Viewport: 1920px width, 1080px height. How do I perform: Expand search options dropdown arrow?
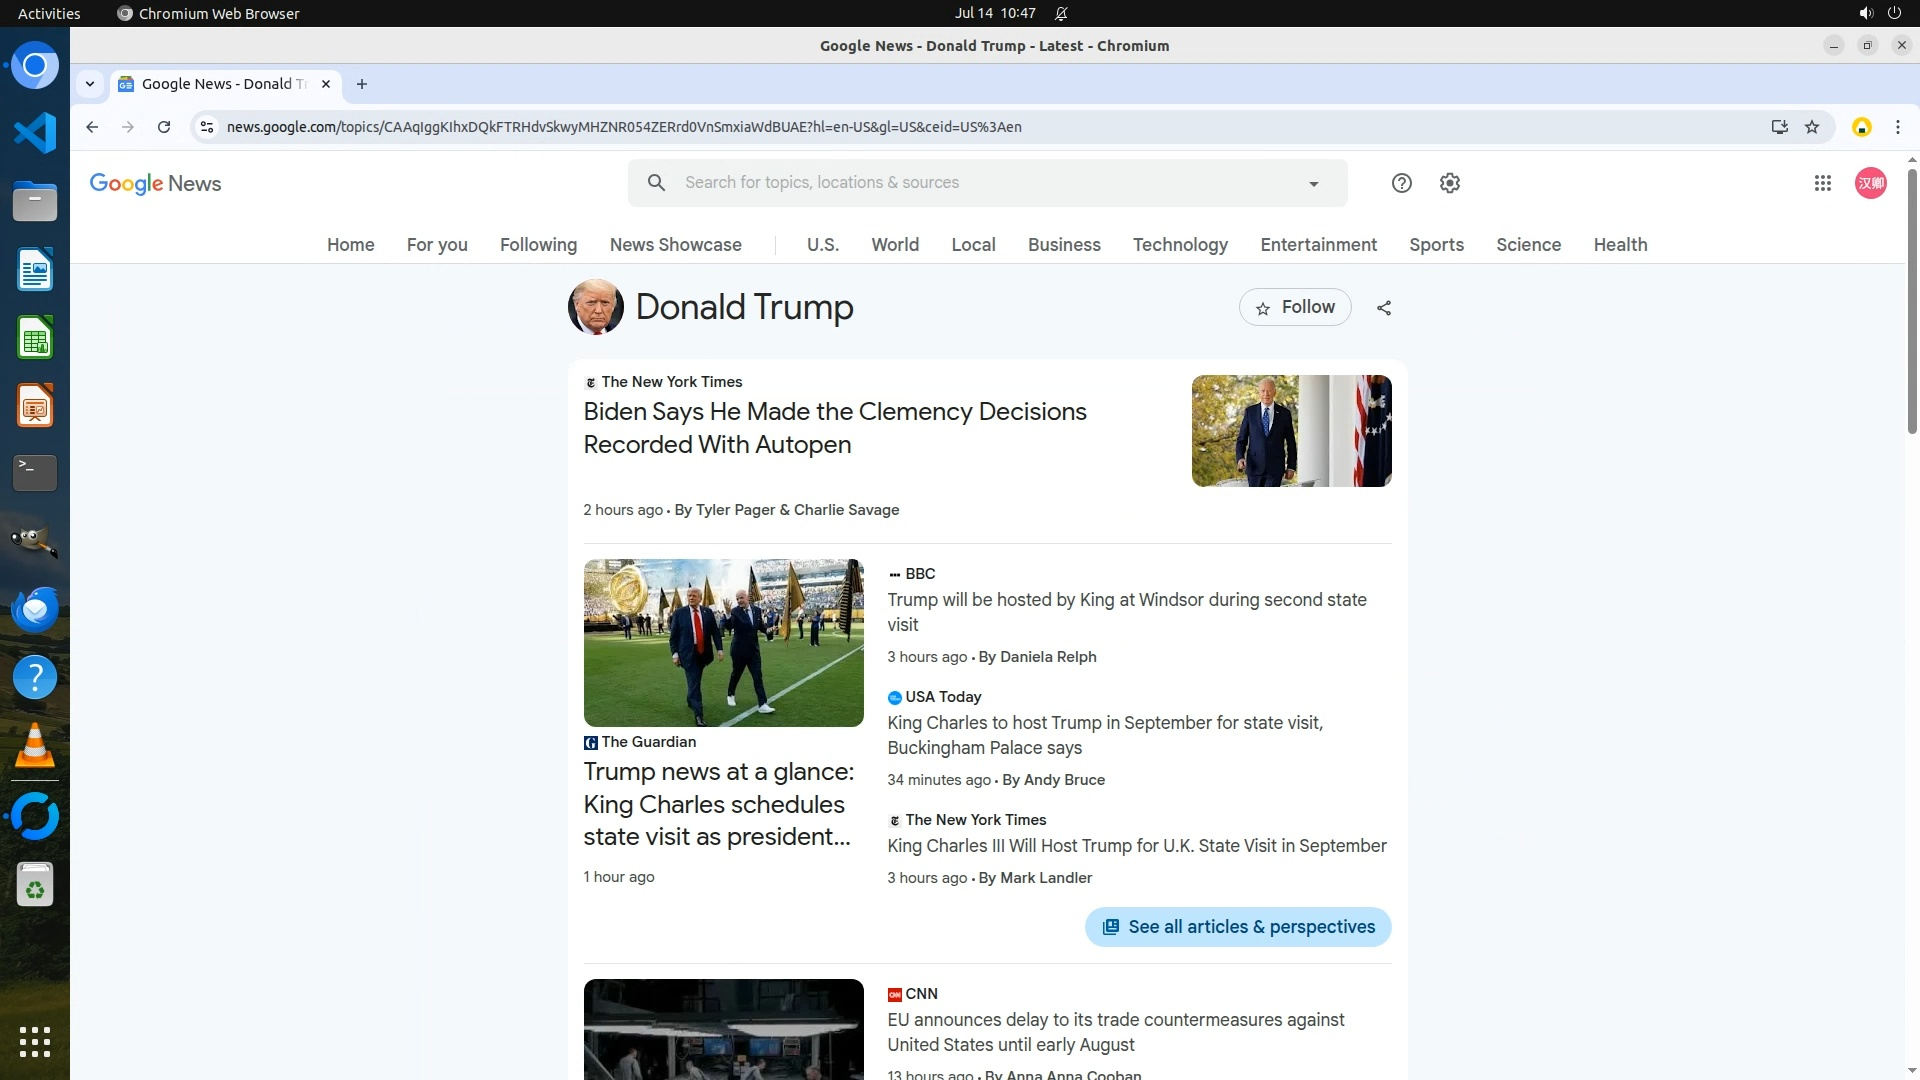(x=1313, y=184)
